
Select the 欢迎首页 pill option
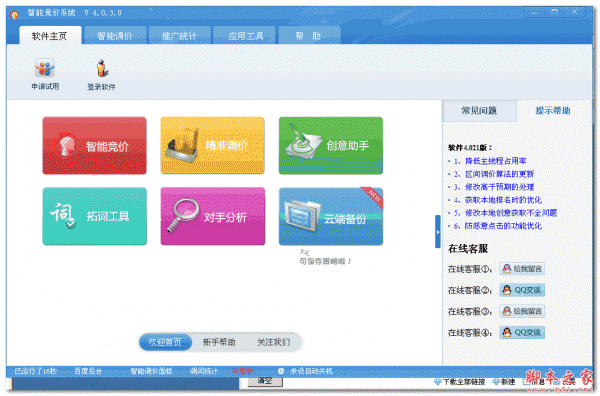[x=165, y=342]
